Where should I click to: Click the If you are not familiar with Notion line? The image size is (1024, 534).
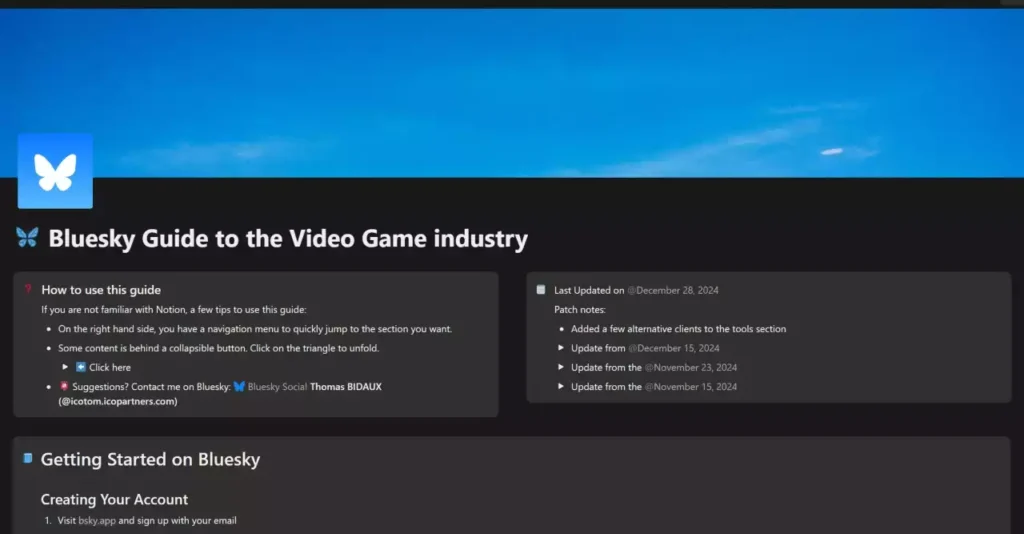pyautogui.click(x=174, y=309)
